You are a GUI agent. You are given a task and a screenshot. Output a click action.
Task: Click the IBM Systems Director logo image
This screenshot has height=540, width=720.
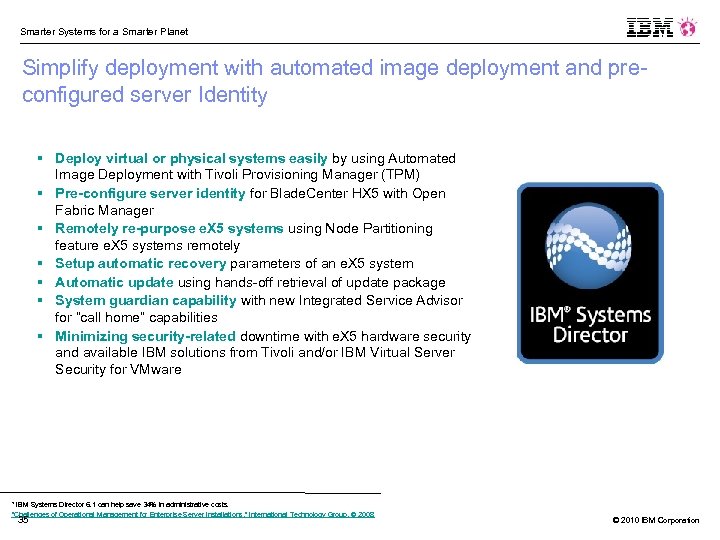(x=590, y=273)
